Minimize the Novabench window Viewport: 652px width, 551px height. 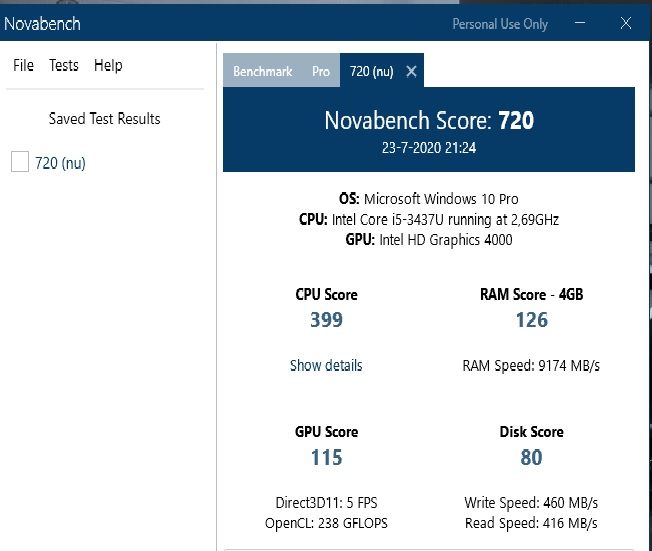pos(581,24)
